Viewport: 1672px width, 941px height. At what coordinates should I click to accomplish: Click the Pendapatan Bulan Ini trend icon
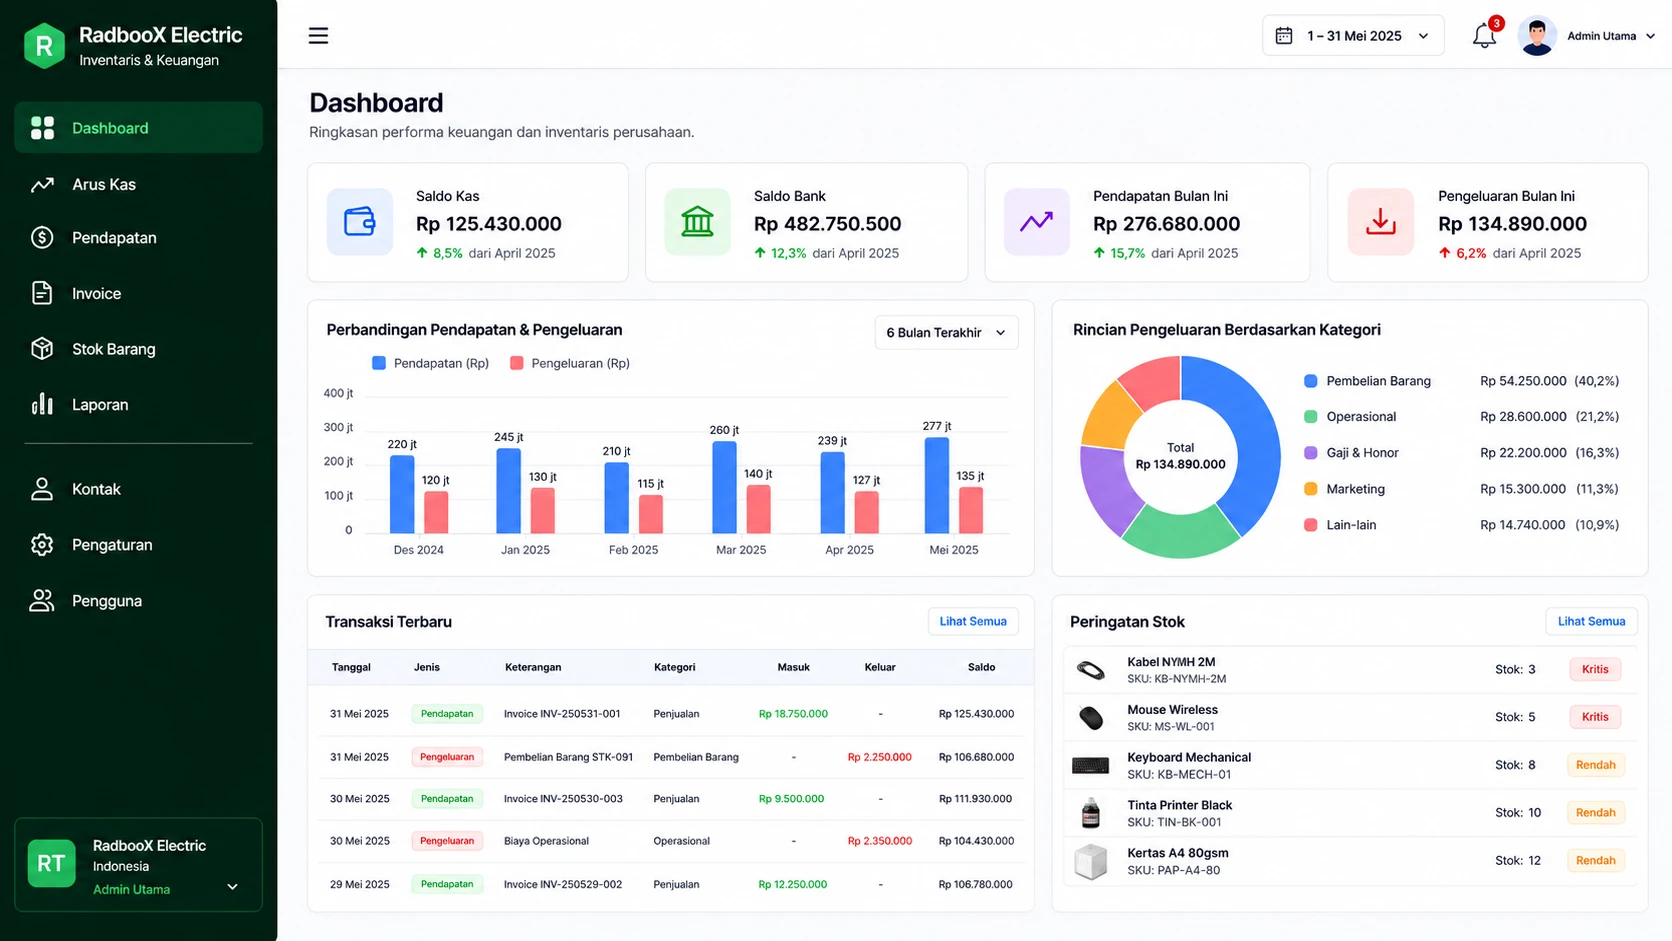[x=1036, y=222]
